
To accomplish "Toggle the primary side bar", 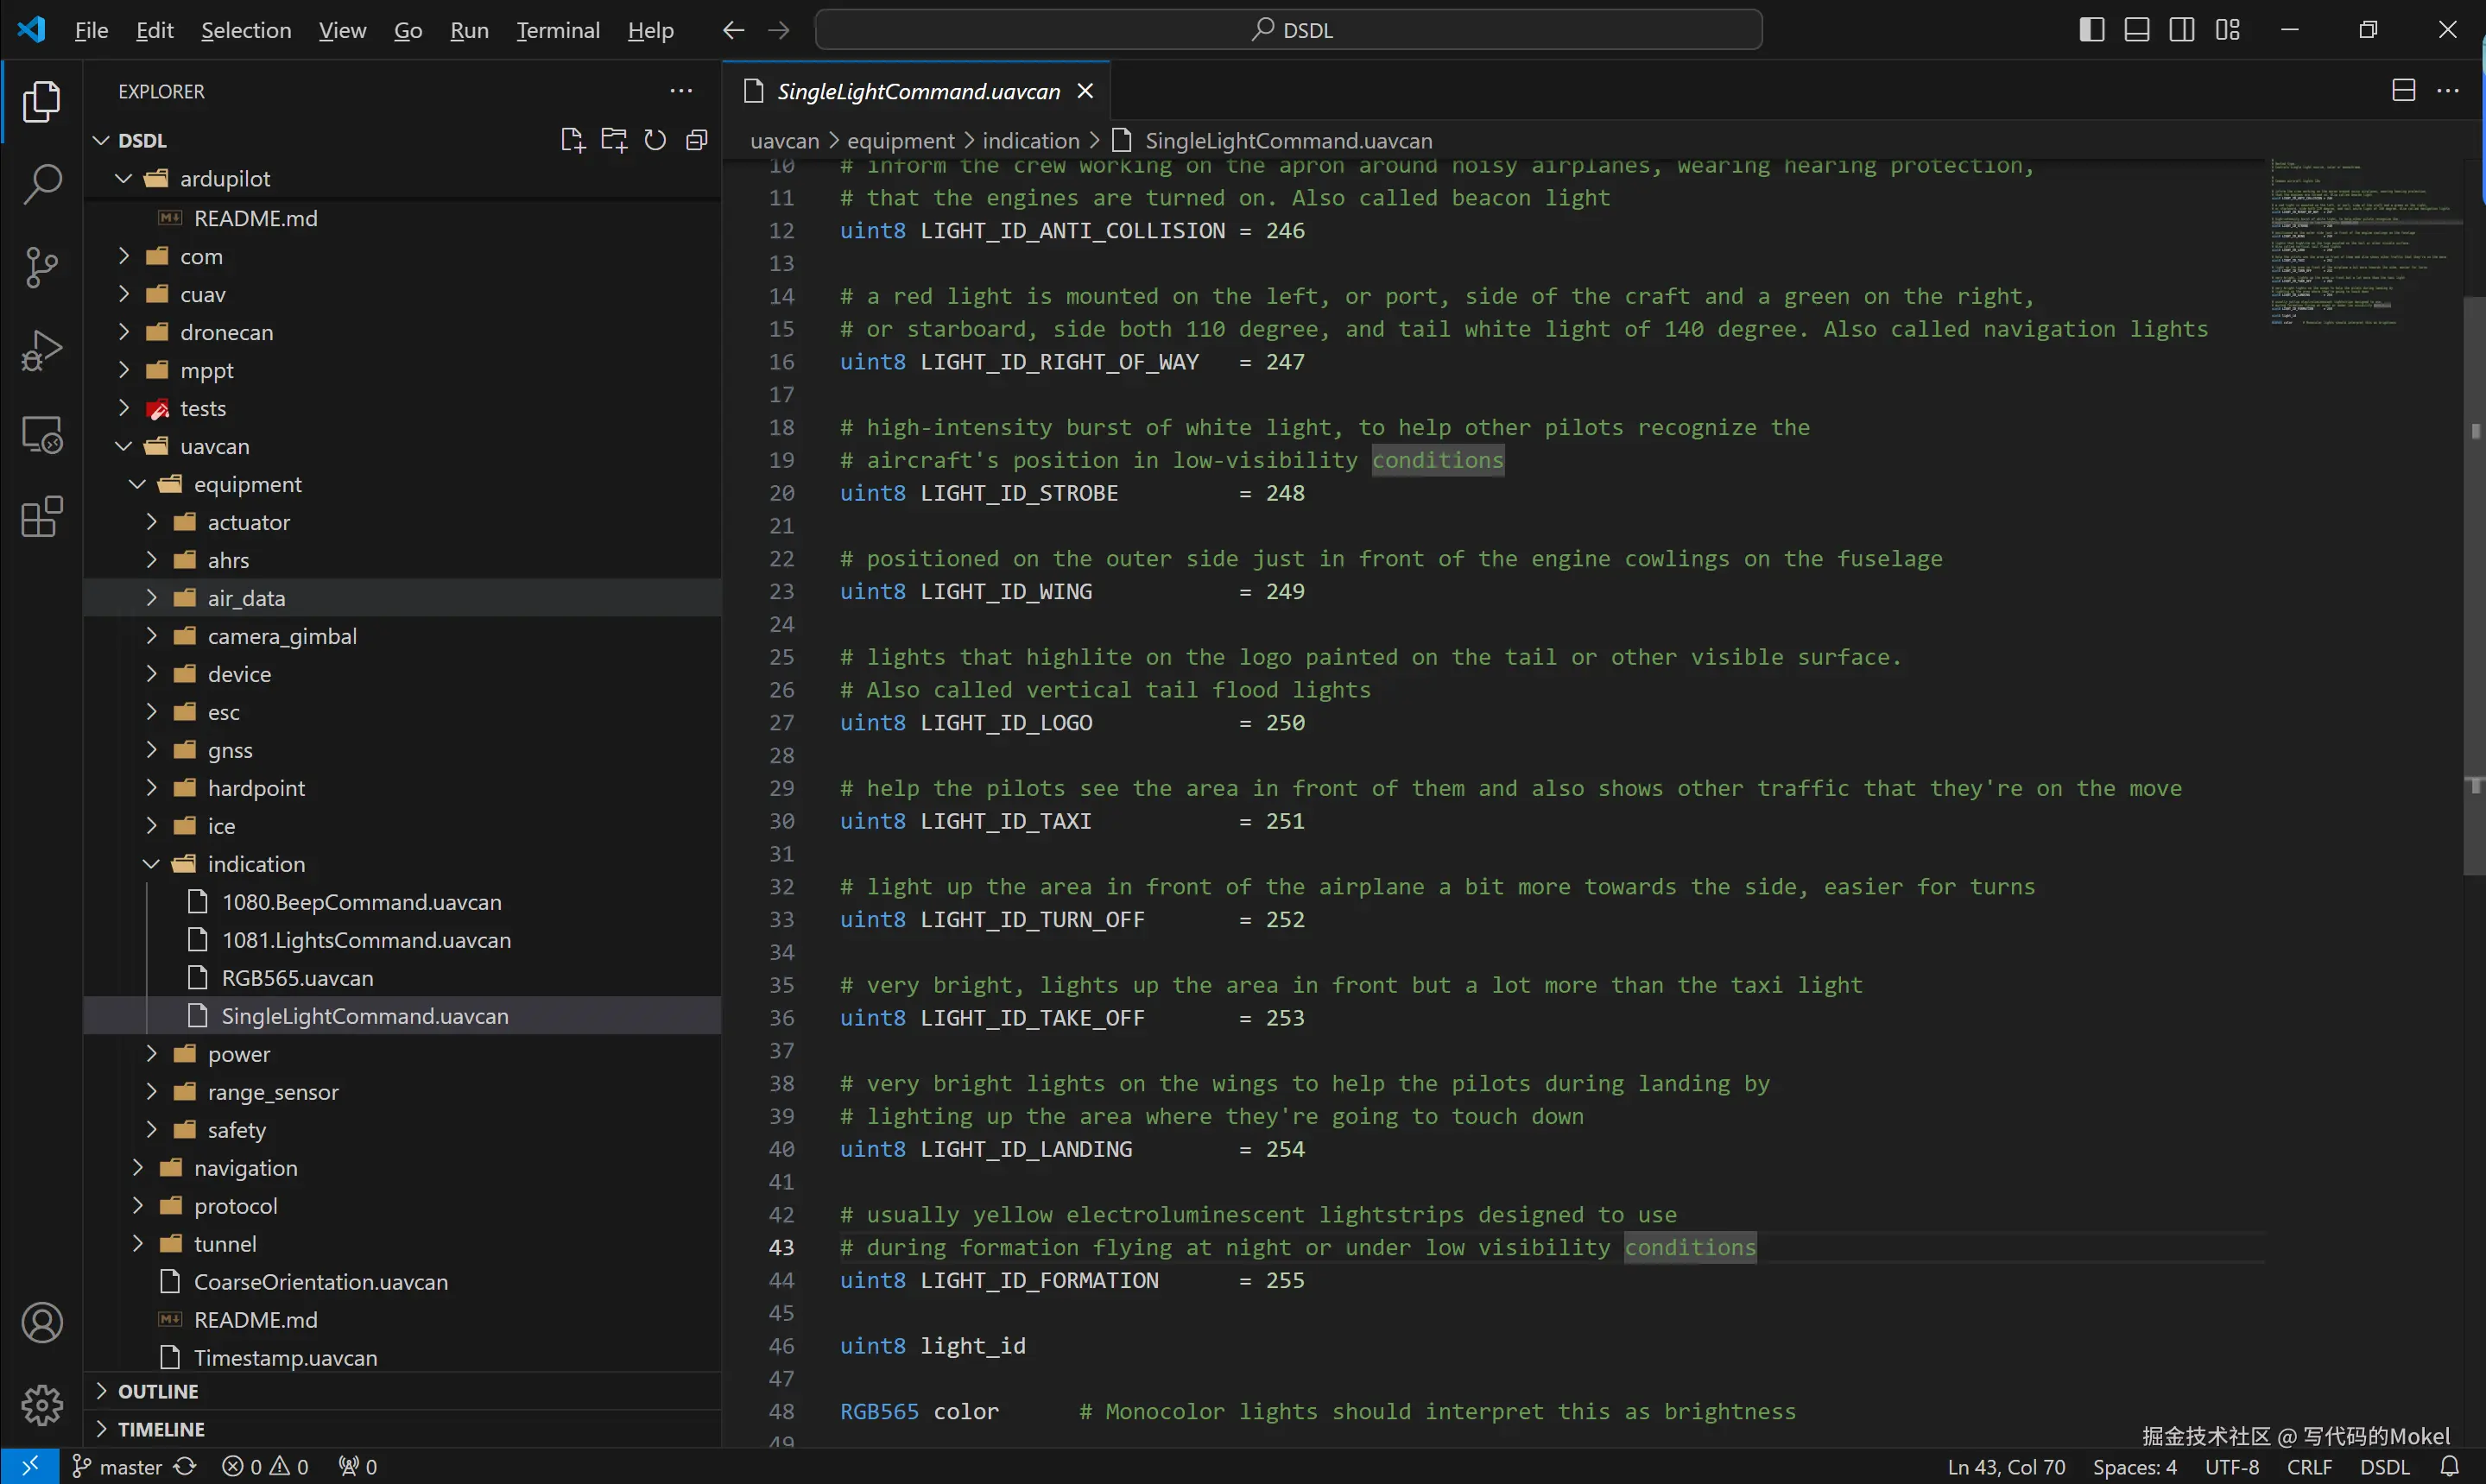I will [2091, 30].
